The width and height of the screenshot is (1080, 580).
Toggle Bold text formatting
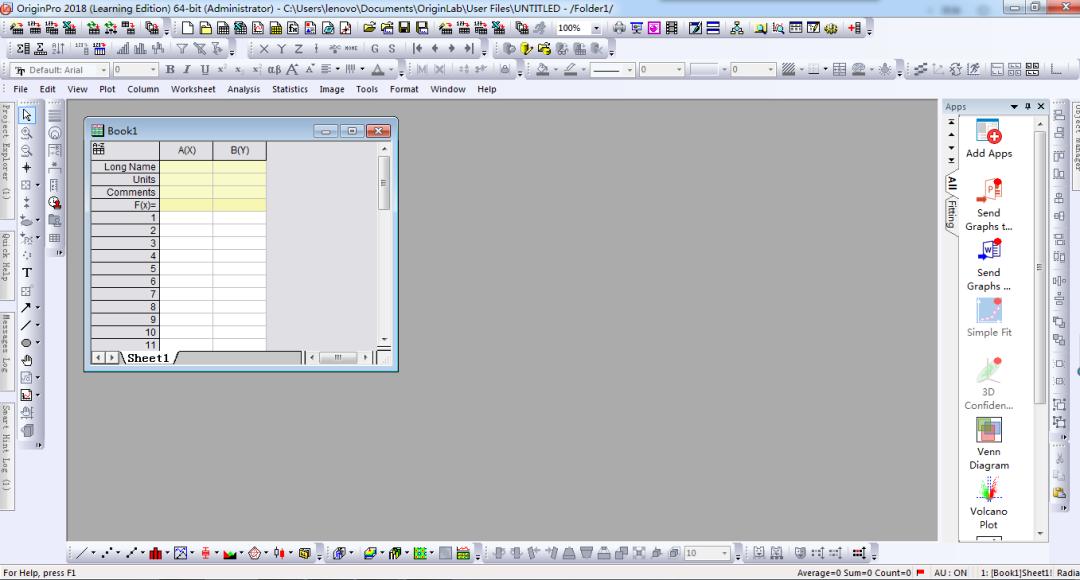click(x=170, y=70)
